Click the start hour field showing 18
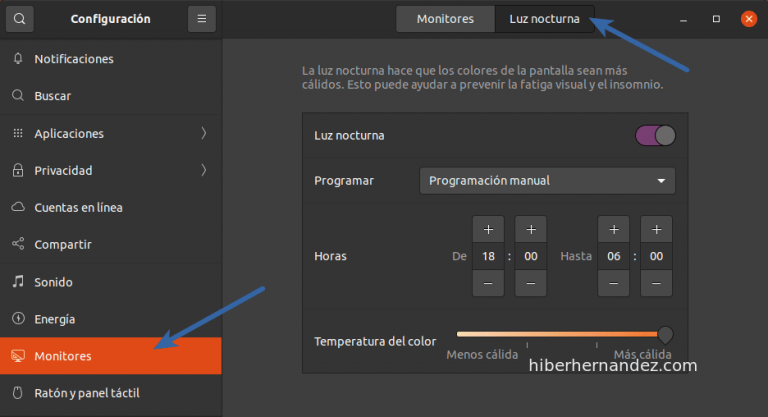Screen dimensions: 768x417 coord(487,256)
